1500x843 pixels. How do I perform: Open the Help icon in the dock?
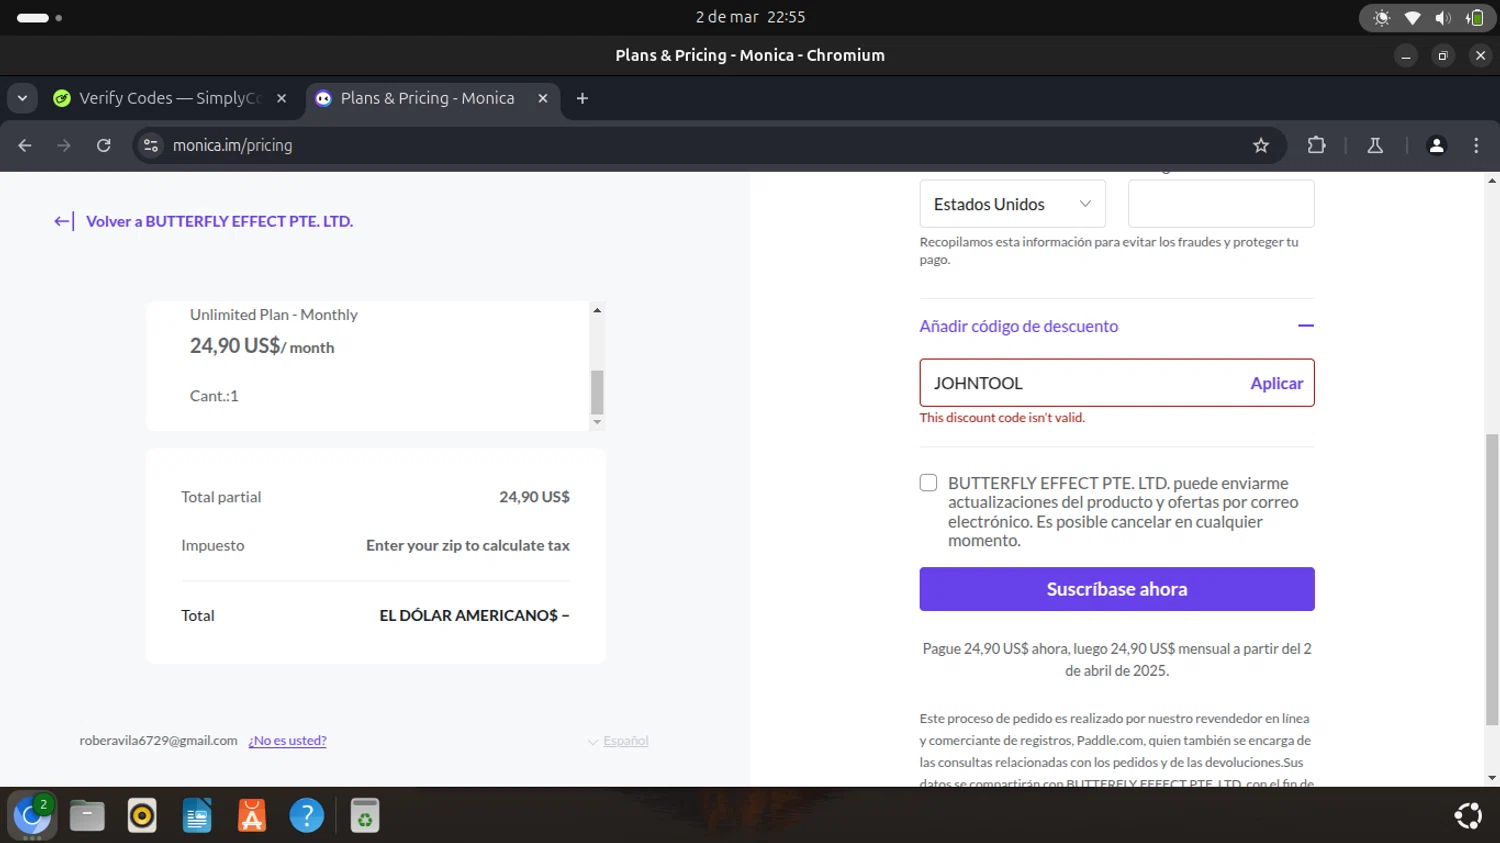tap(307, 816)
